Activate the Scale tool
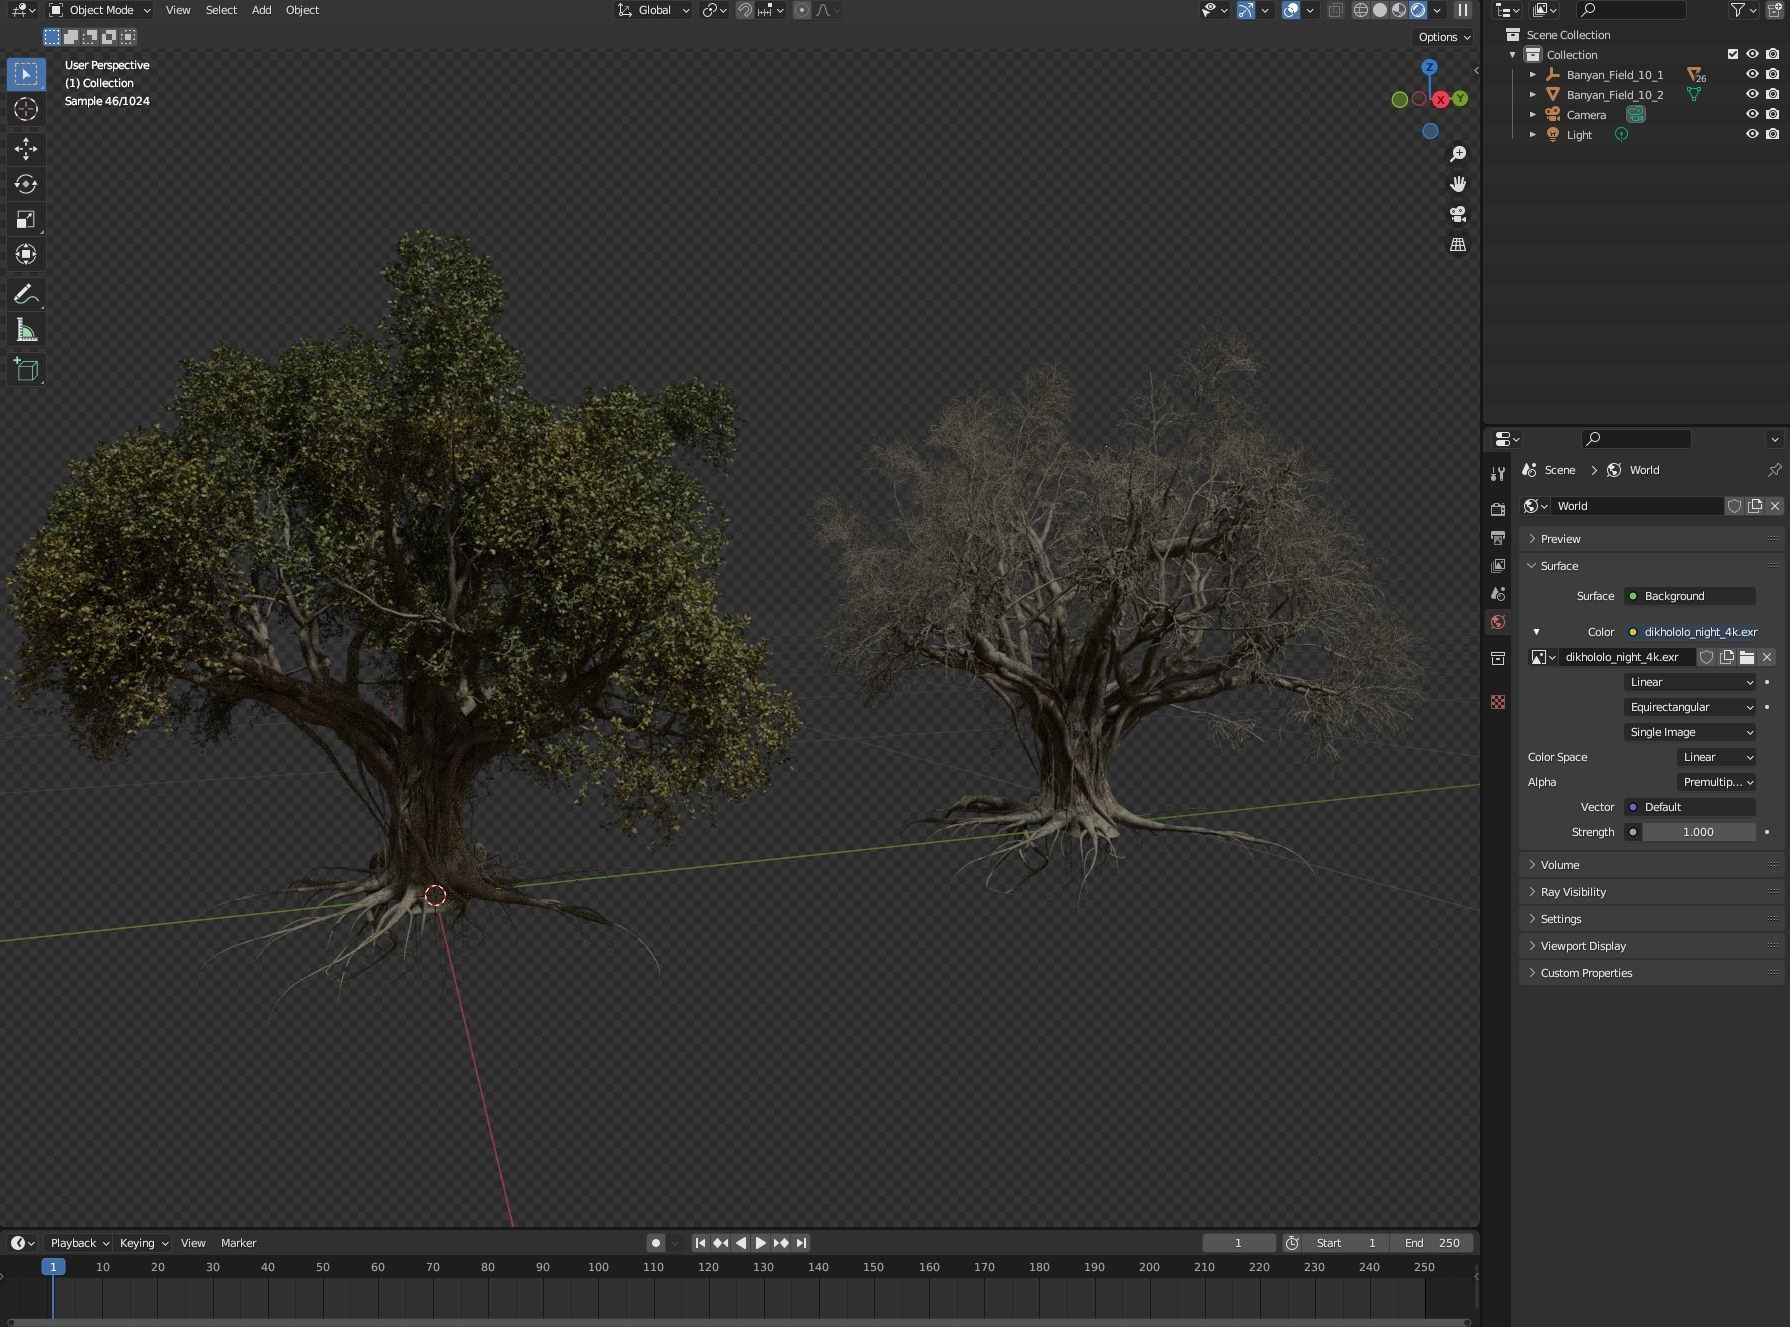1790x1327 pixels. point(26,219)
